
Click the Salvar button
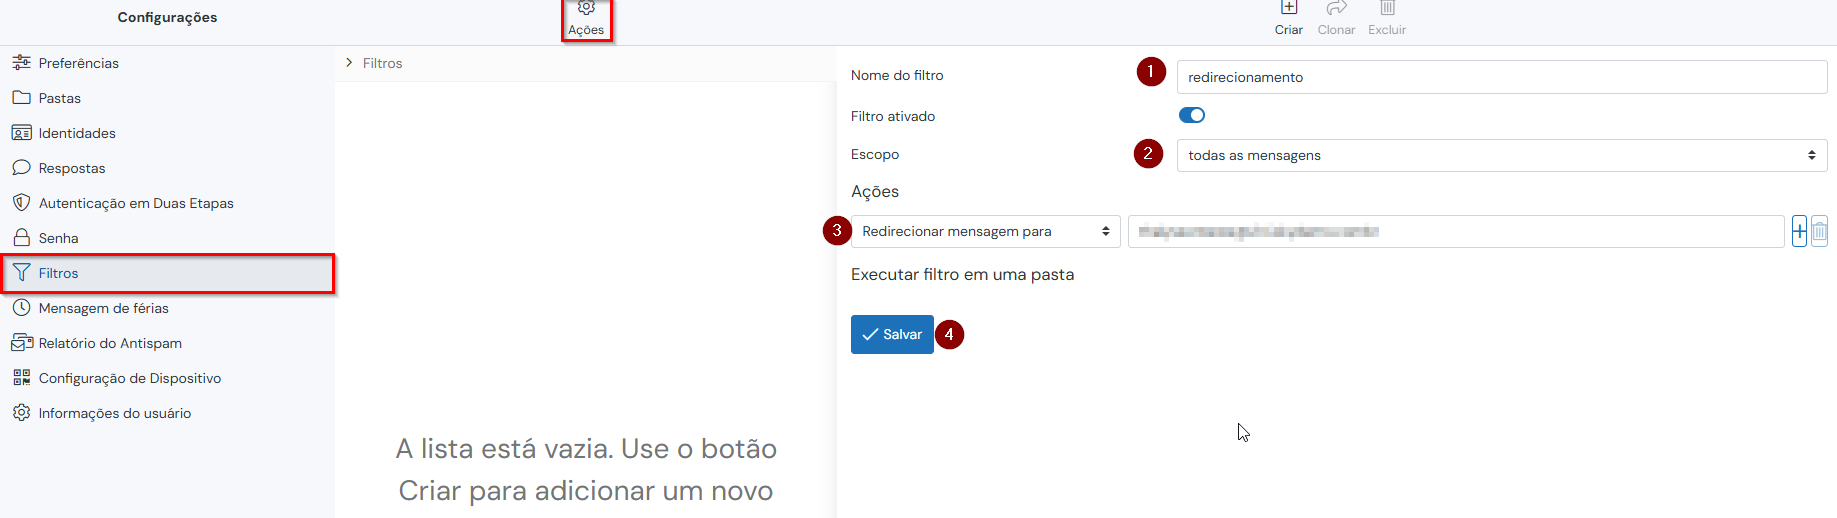pos(892,334)
